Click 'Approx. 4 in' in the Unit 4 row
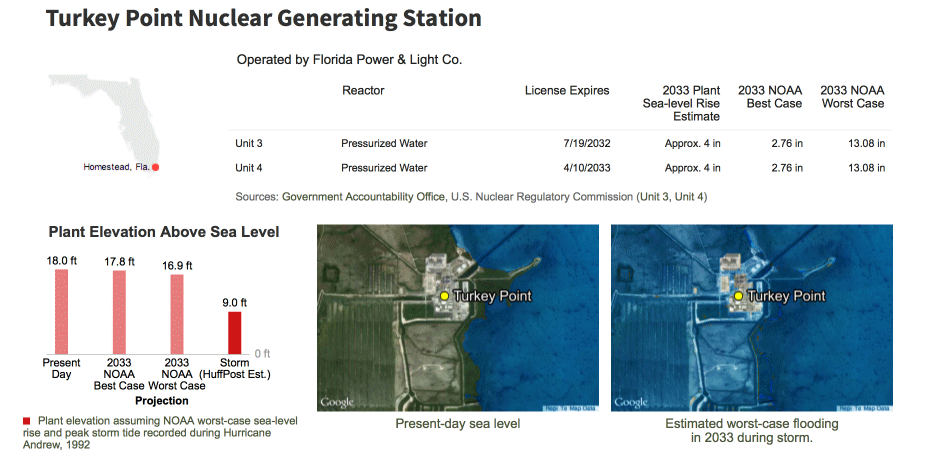Viewport: 938px width, 470px height. [693, 168]
